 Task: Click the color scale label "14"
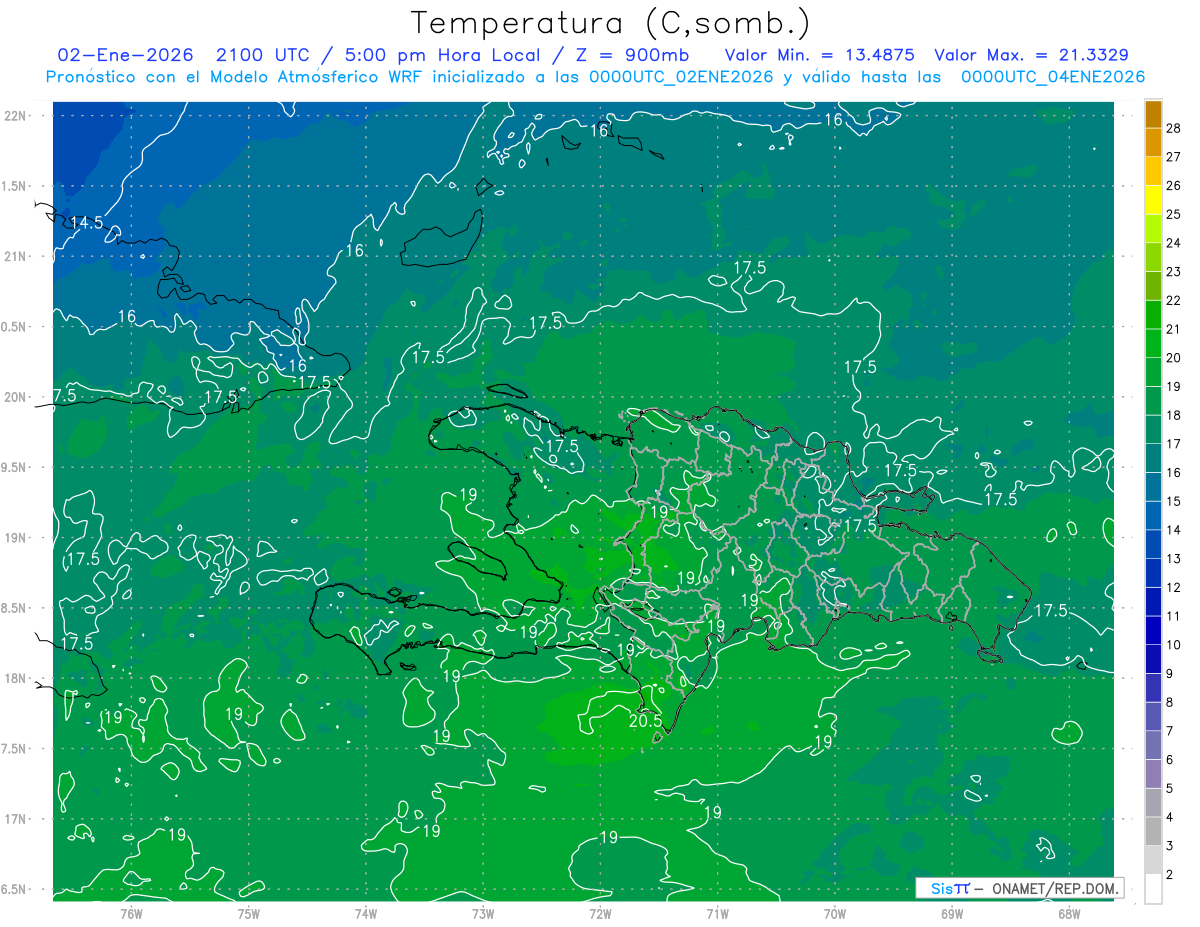1174,530
